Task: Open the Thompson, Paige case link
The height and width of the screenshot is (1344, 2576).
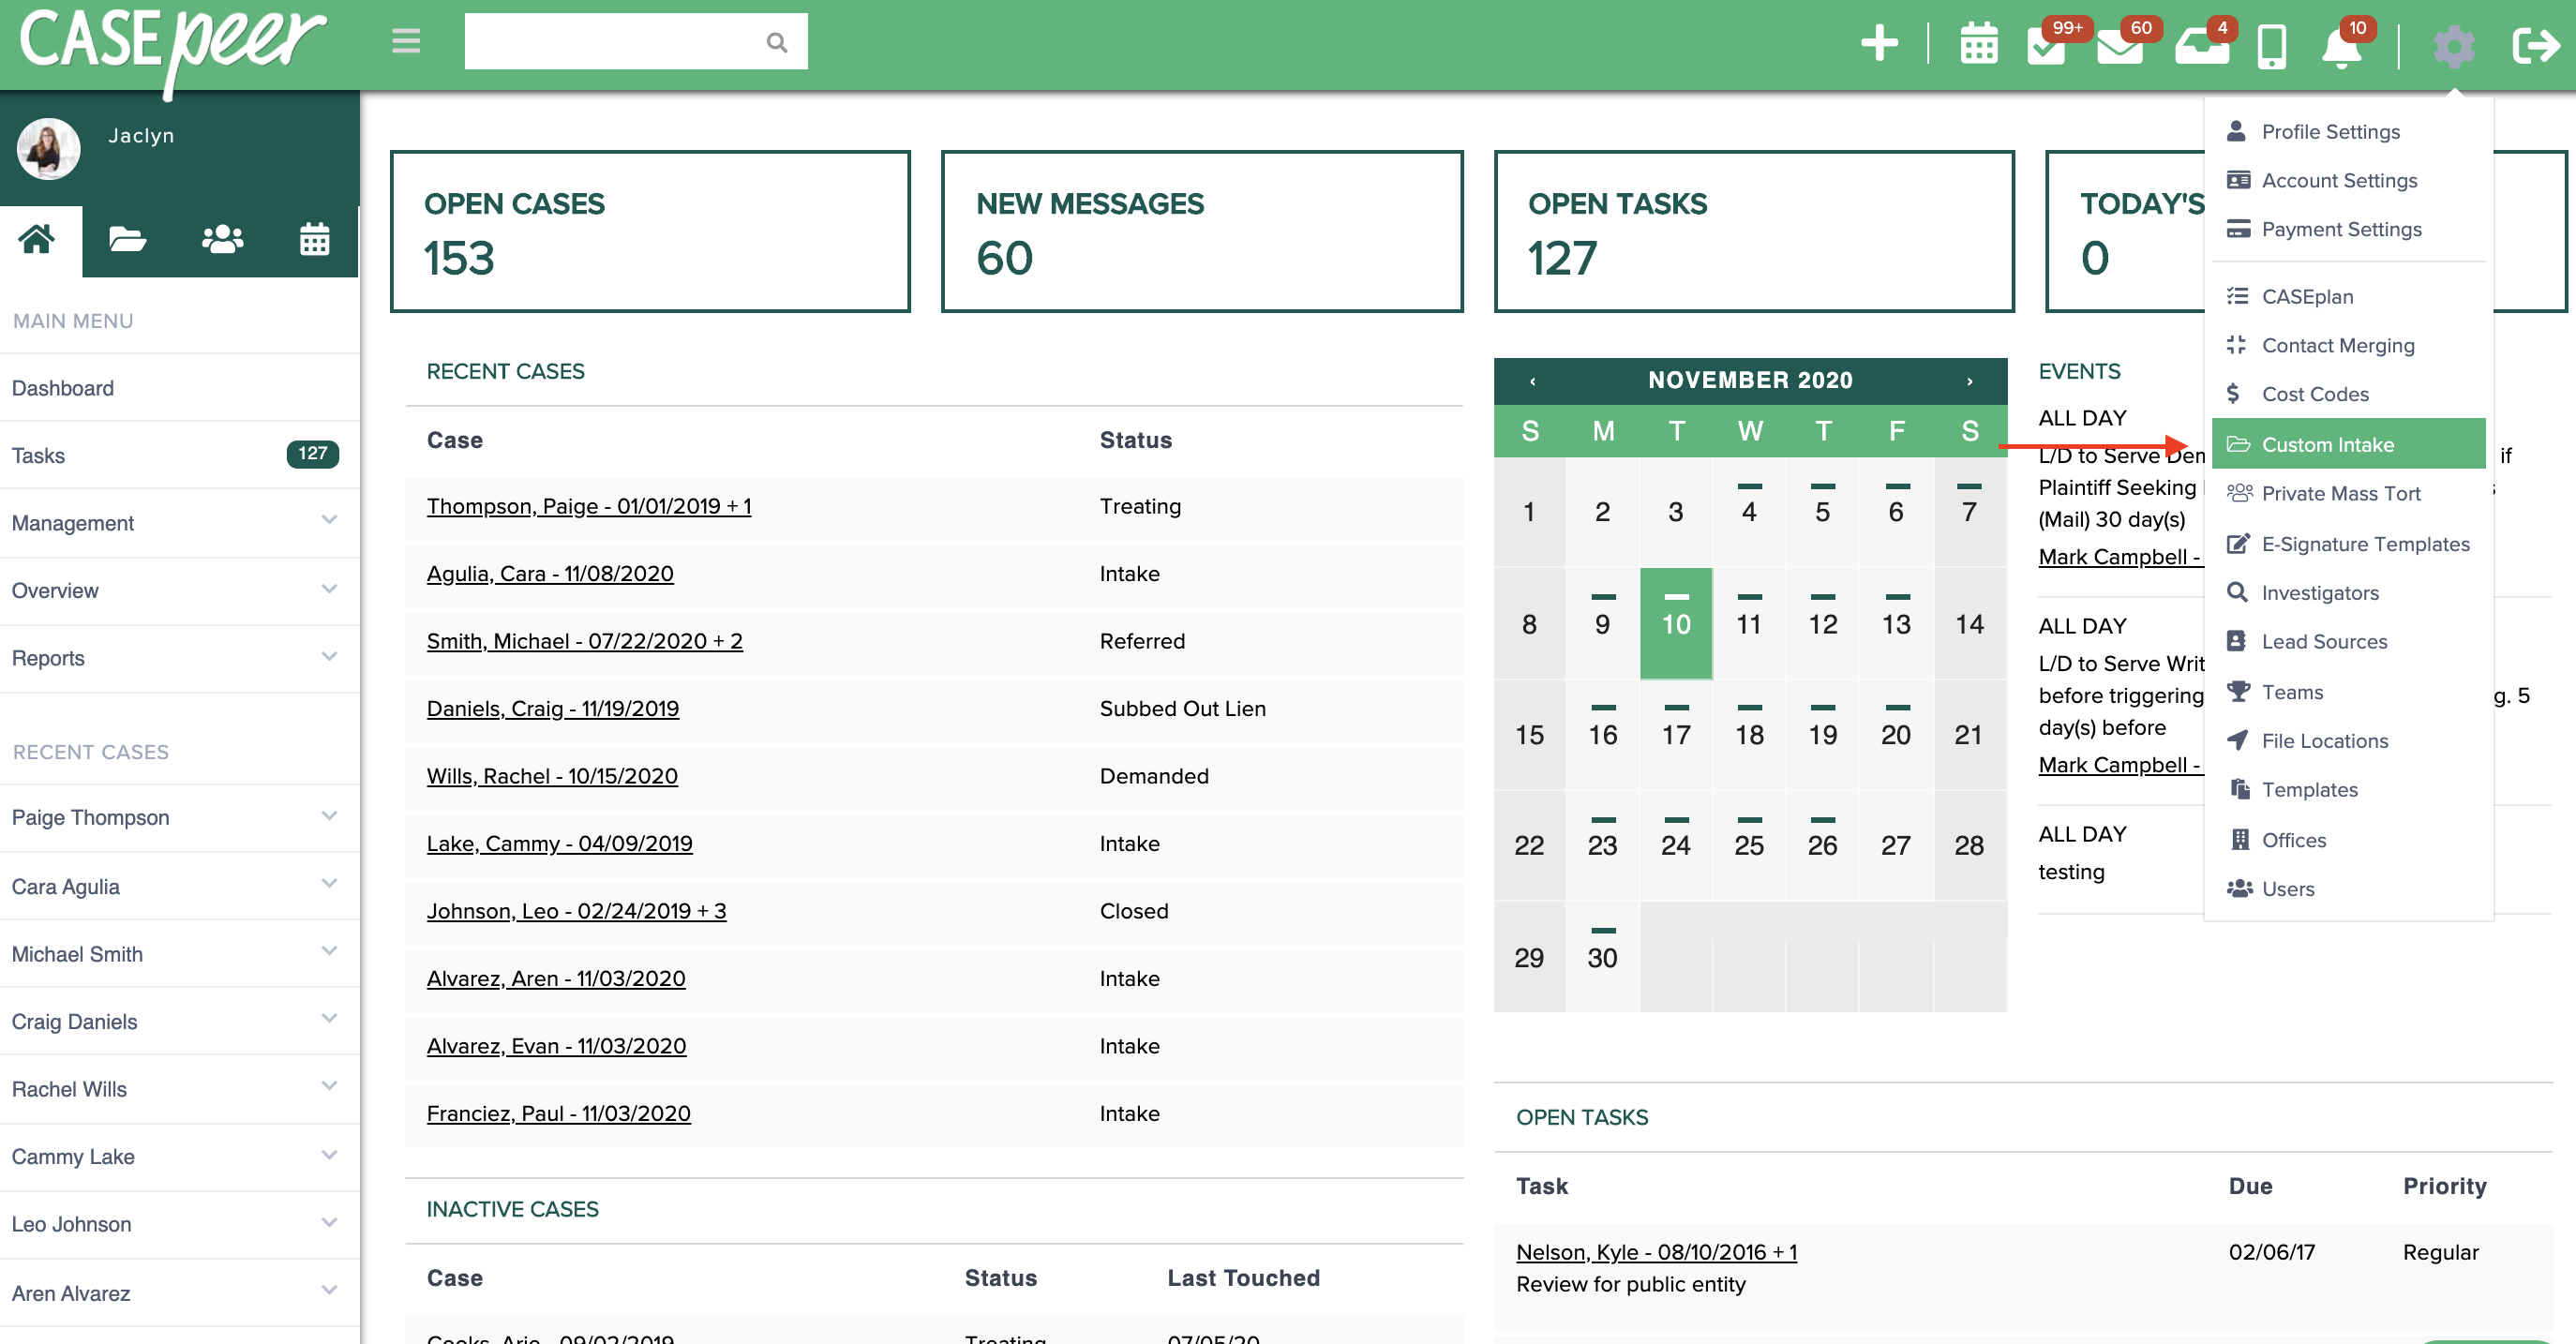Action: click(x=588, y=506)
